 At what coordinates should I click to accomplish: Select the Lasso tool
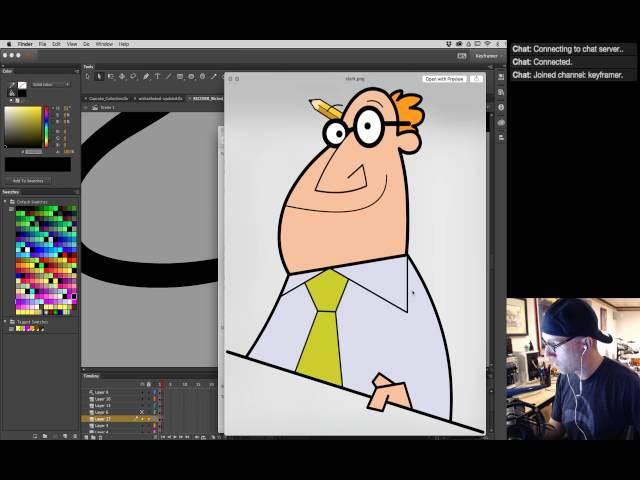[x=133, y=76]
